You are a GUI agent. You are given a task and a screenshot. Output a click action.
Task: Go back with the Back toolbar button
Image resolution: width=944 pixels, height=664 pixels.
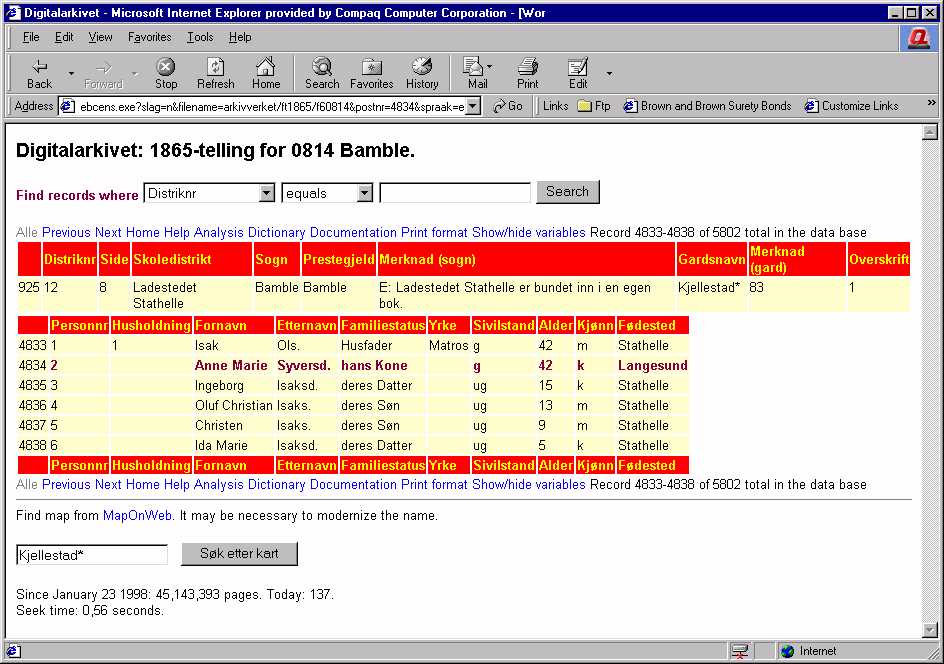[x=40, y=73]
